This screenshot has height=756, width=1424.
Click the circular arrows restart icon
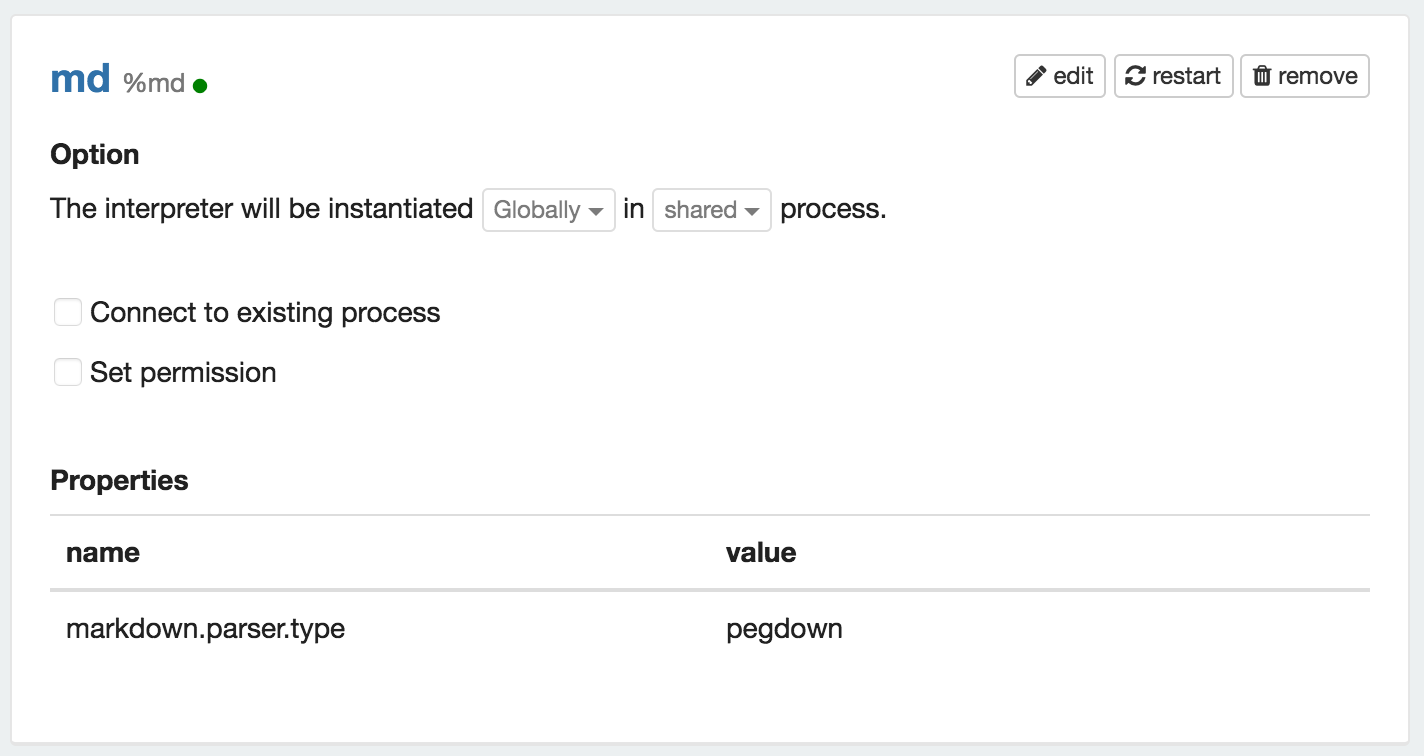coord(1135,76)
